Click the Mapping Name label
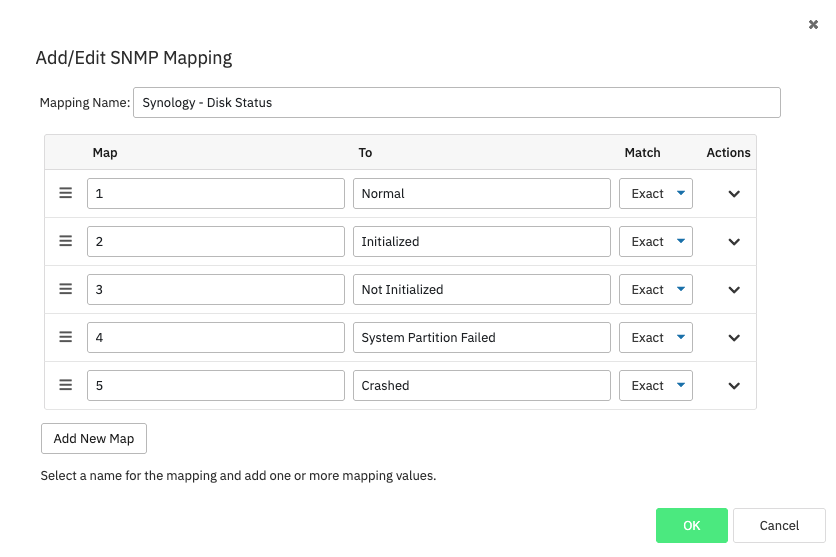 pyautogui.click(x=85, y=102)
